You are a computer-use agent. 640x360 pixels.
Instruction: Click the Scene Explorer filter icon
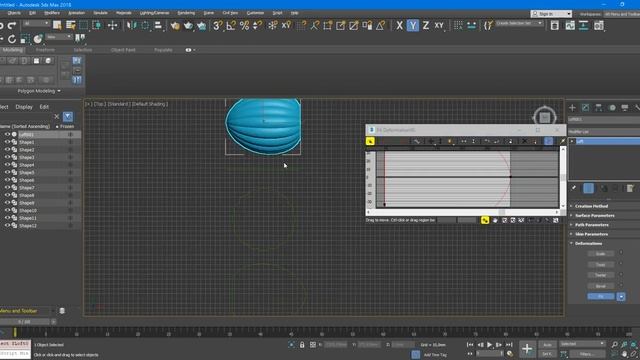(x=68, y=117)
